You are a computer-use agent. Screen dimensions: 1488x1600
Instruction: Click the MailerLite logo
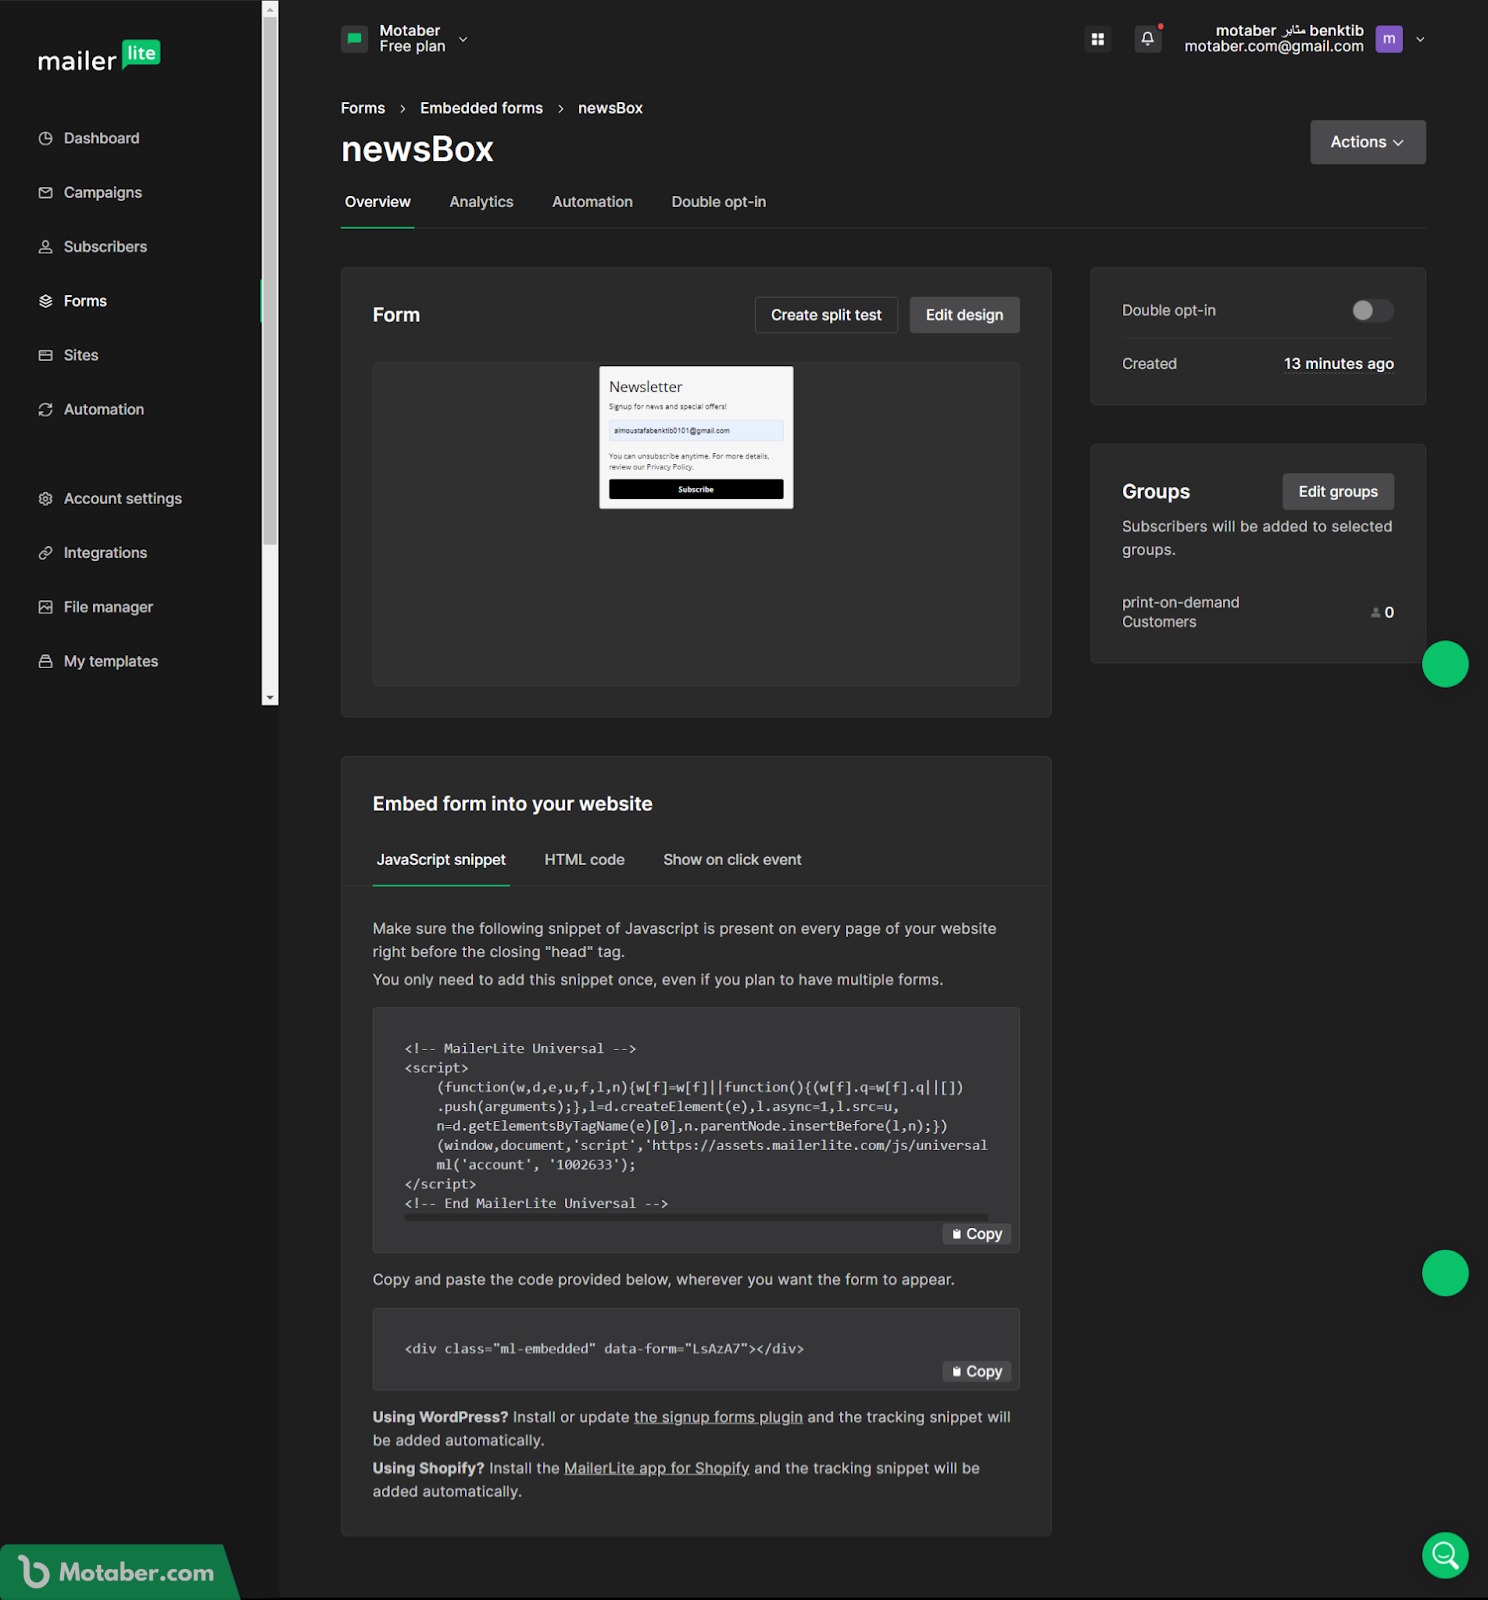click(99, 57)
